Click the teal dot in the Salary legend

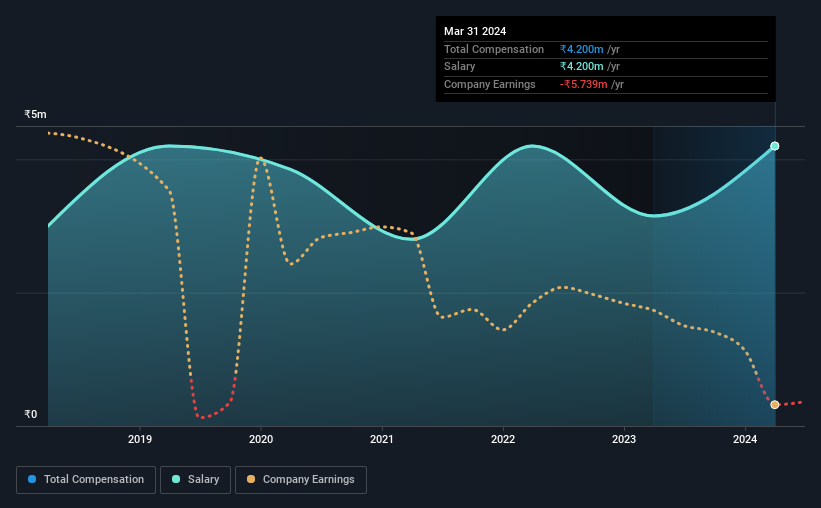point(176,479)
